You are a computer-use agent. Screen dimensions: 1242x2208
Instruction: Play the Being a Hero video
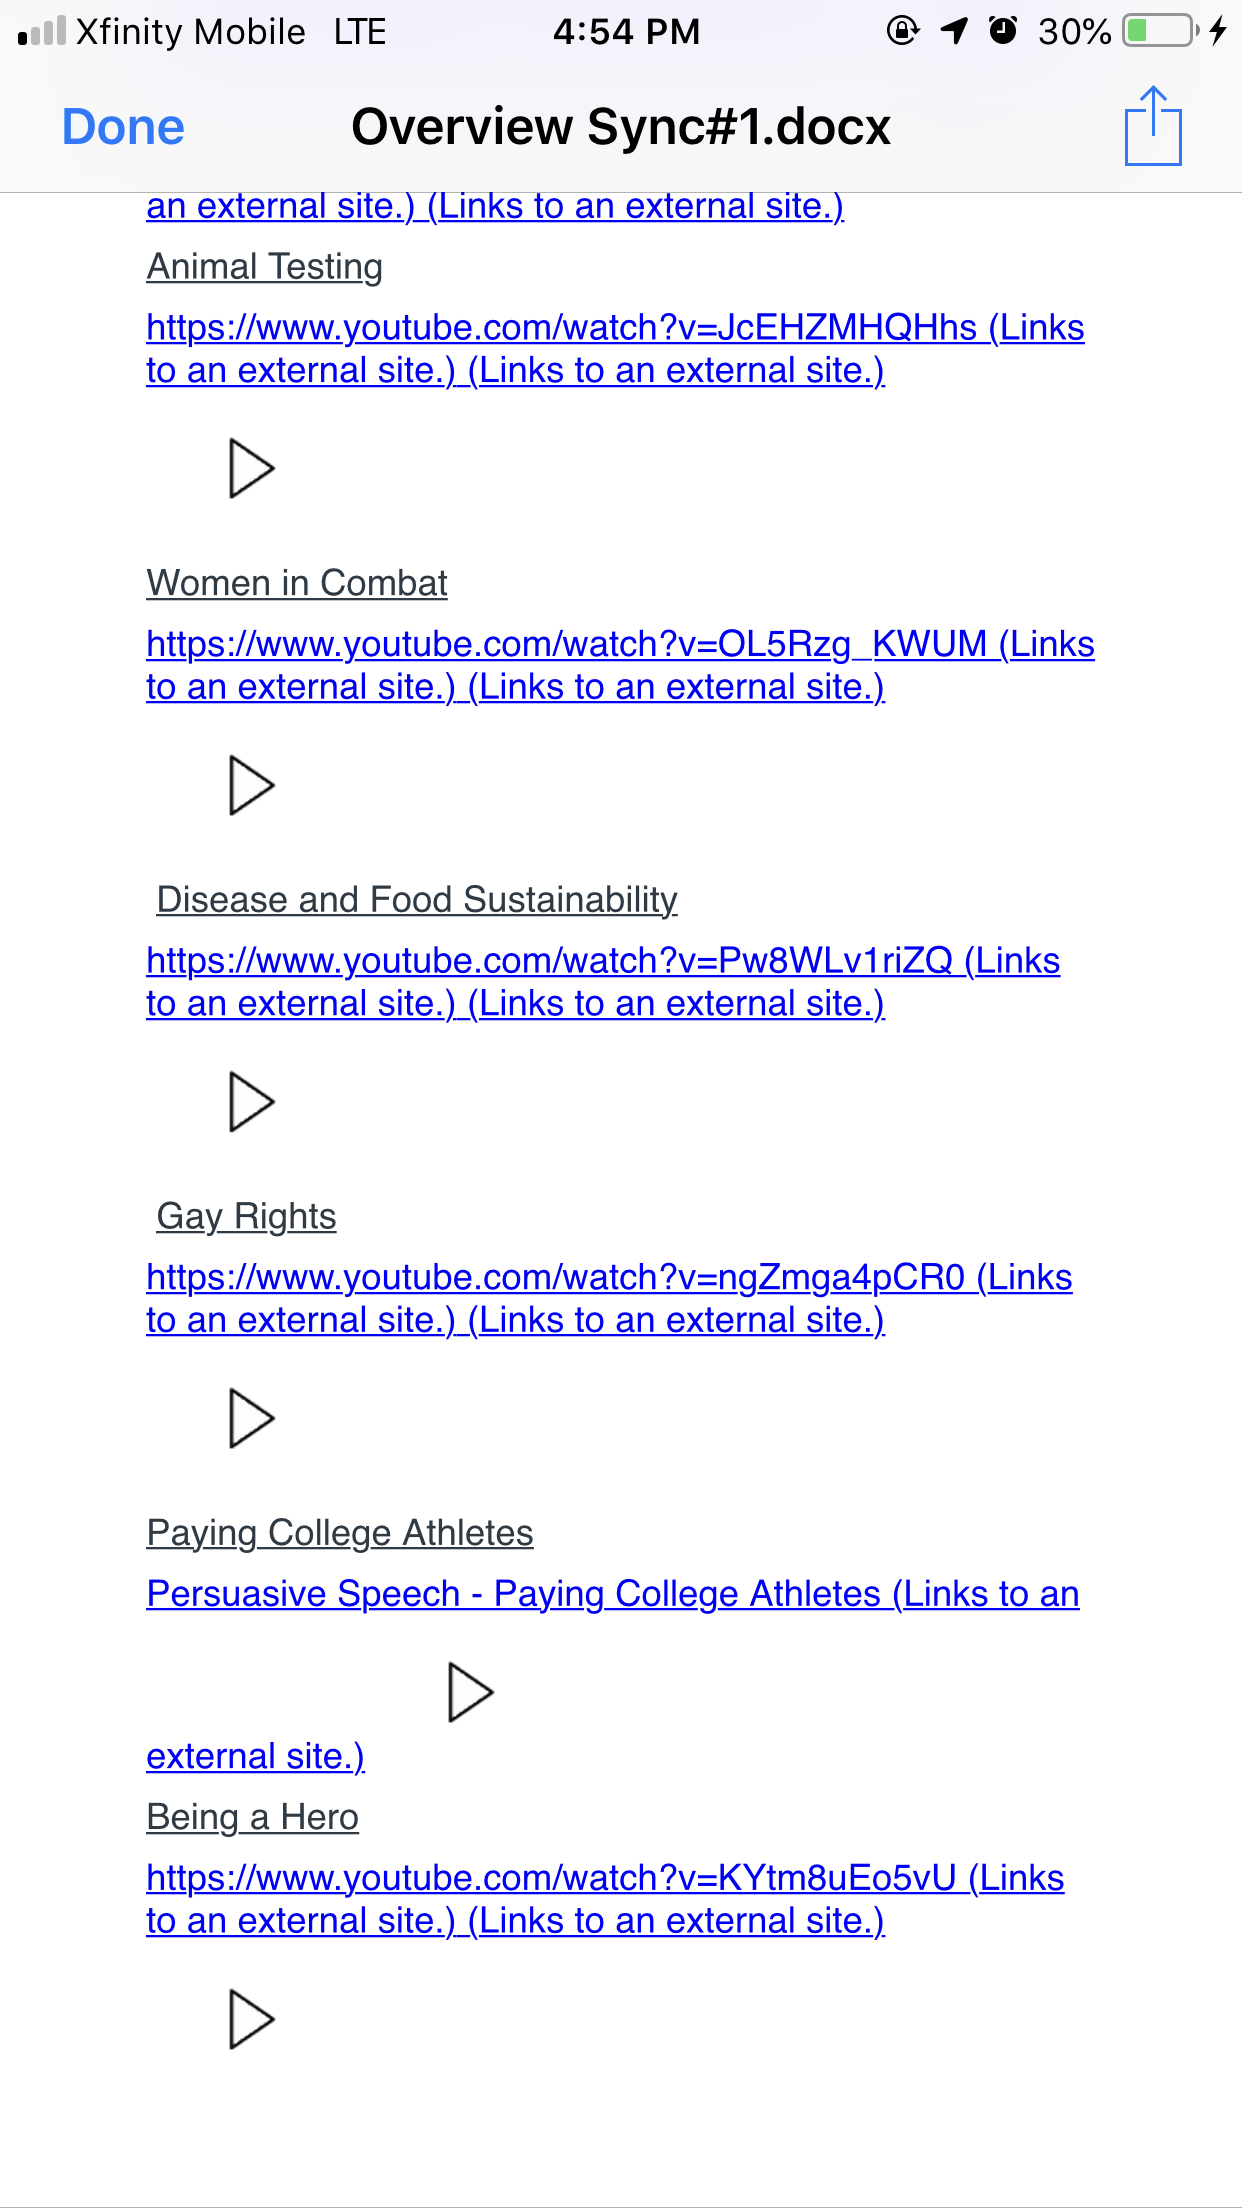[x=252, y=2019]
